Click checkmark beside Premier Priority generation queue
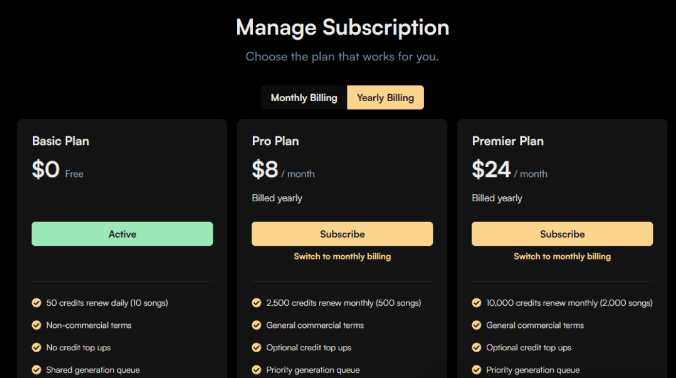 coord(477,370)
